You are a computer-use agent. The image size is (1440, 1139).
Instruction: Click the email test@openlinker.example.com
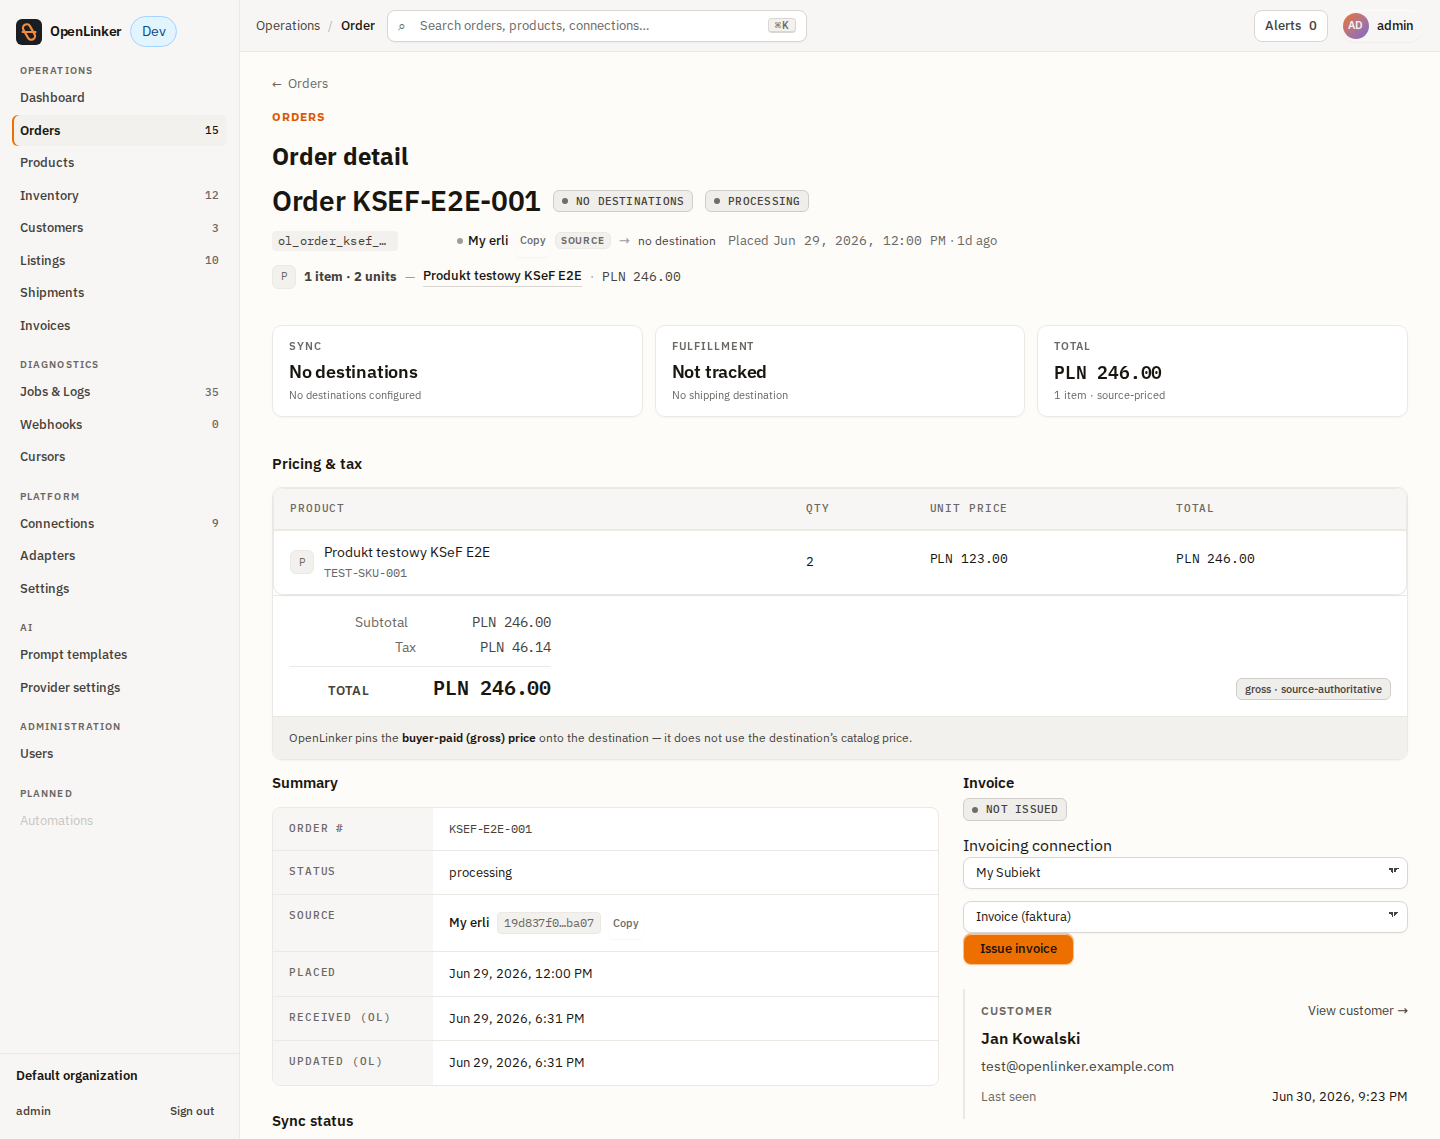1077,1067
